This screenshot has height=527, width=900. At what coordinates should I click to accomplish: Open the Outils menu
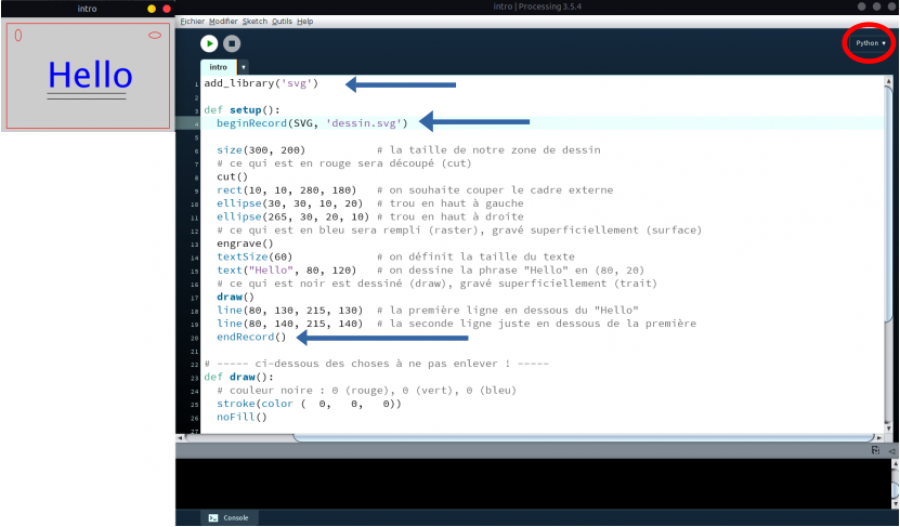[282, 21]
